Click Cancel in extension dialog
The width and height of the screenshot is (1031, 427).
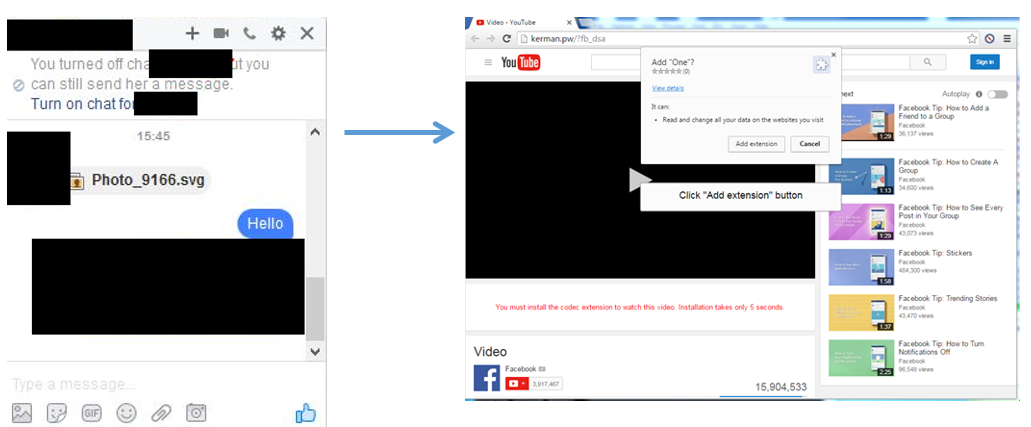point(810,144)
